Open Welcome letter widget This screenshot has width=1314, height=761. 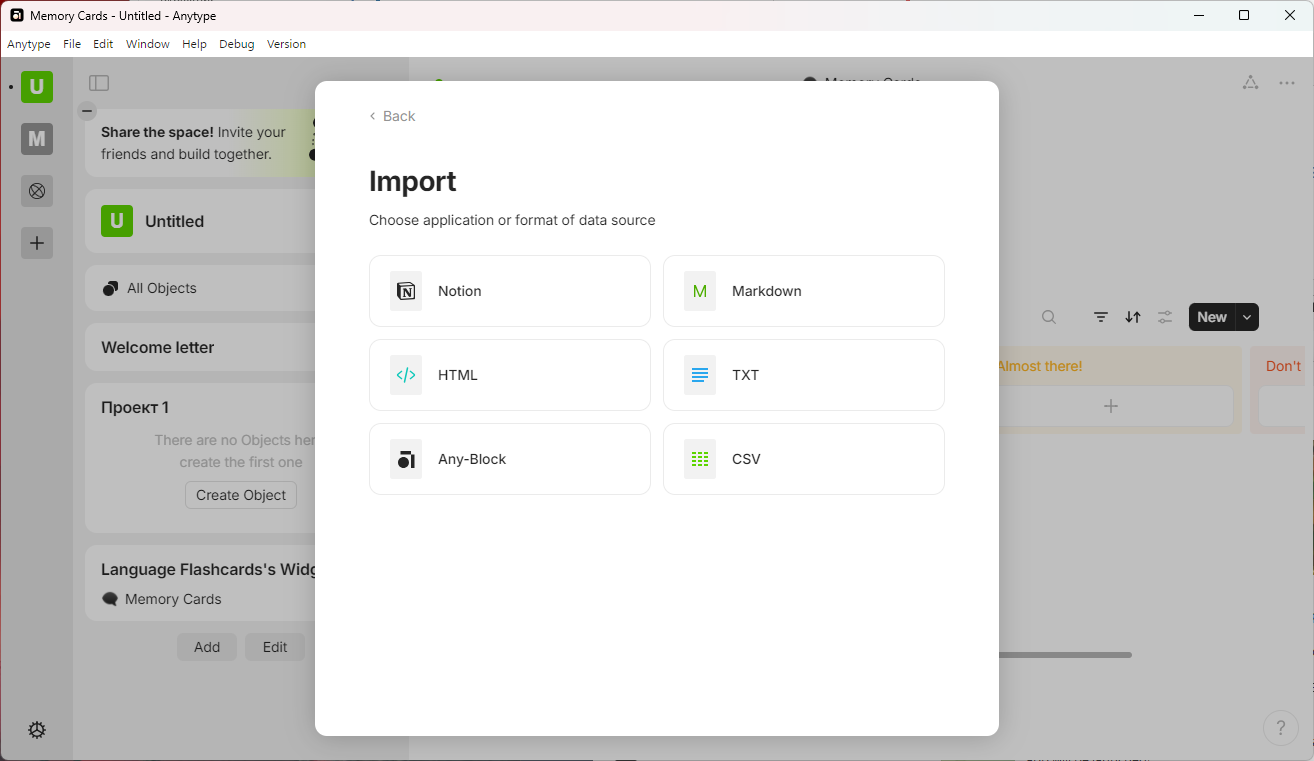coord(200,347)
